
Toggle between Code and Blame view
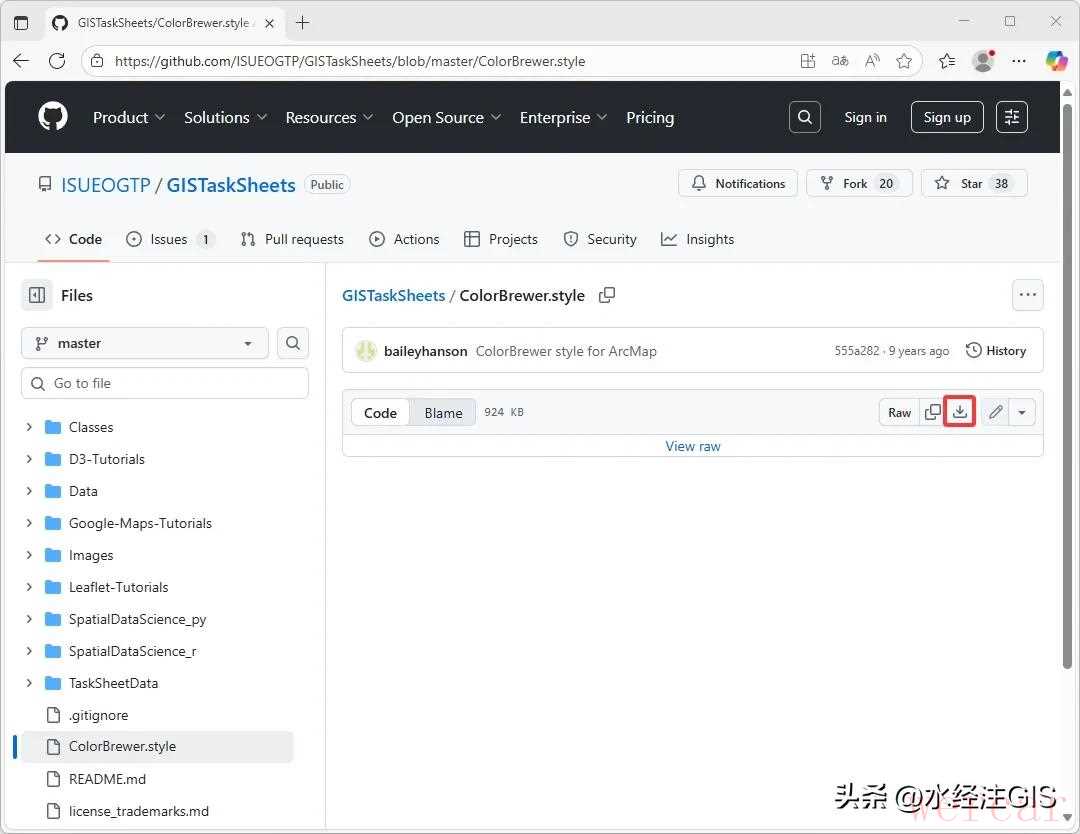coord(443,413)
